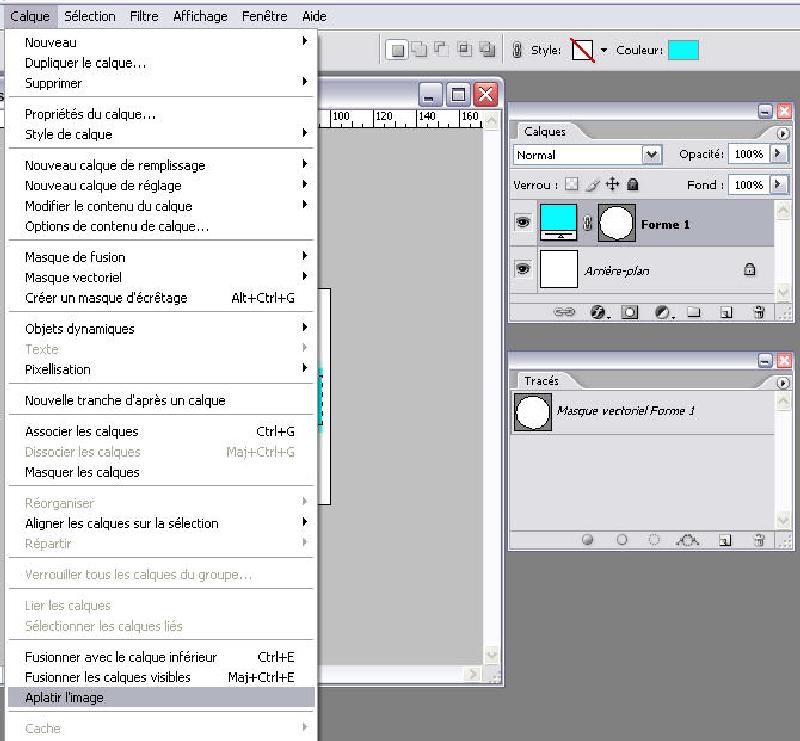800x741 pixels.
Task: Create a new adjustment layer icon
Action: click(662, 312)
